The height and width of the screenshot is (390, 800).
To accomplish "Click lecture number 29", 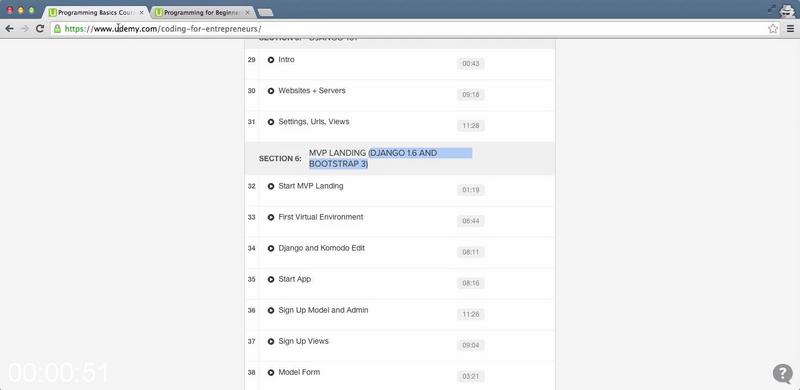I will coord(252,60).
